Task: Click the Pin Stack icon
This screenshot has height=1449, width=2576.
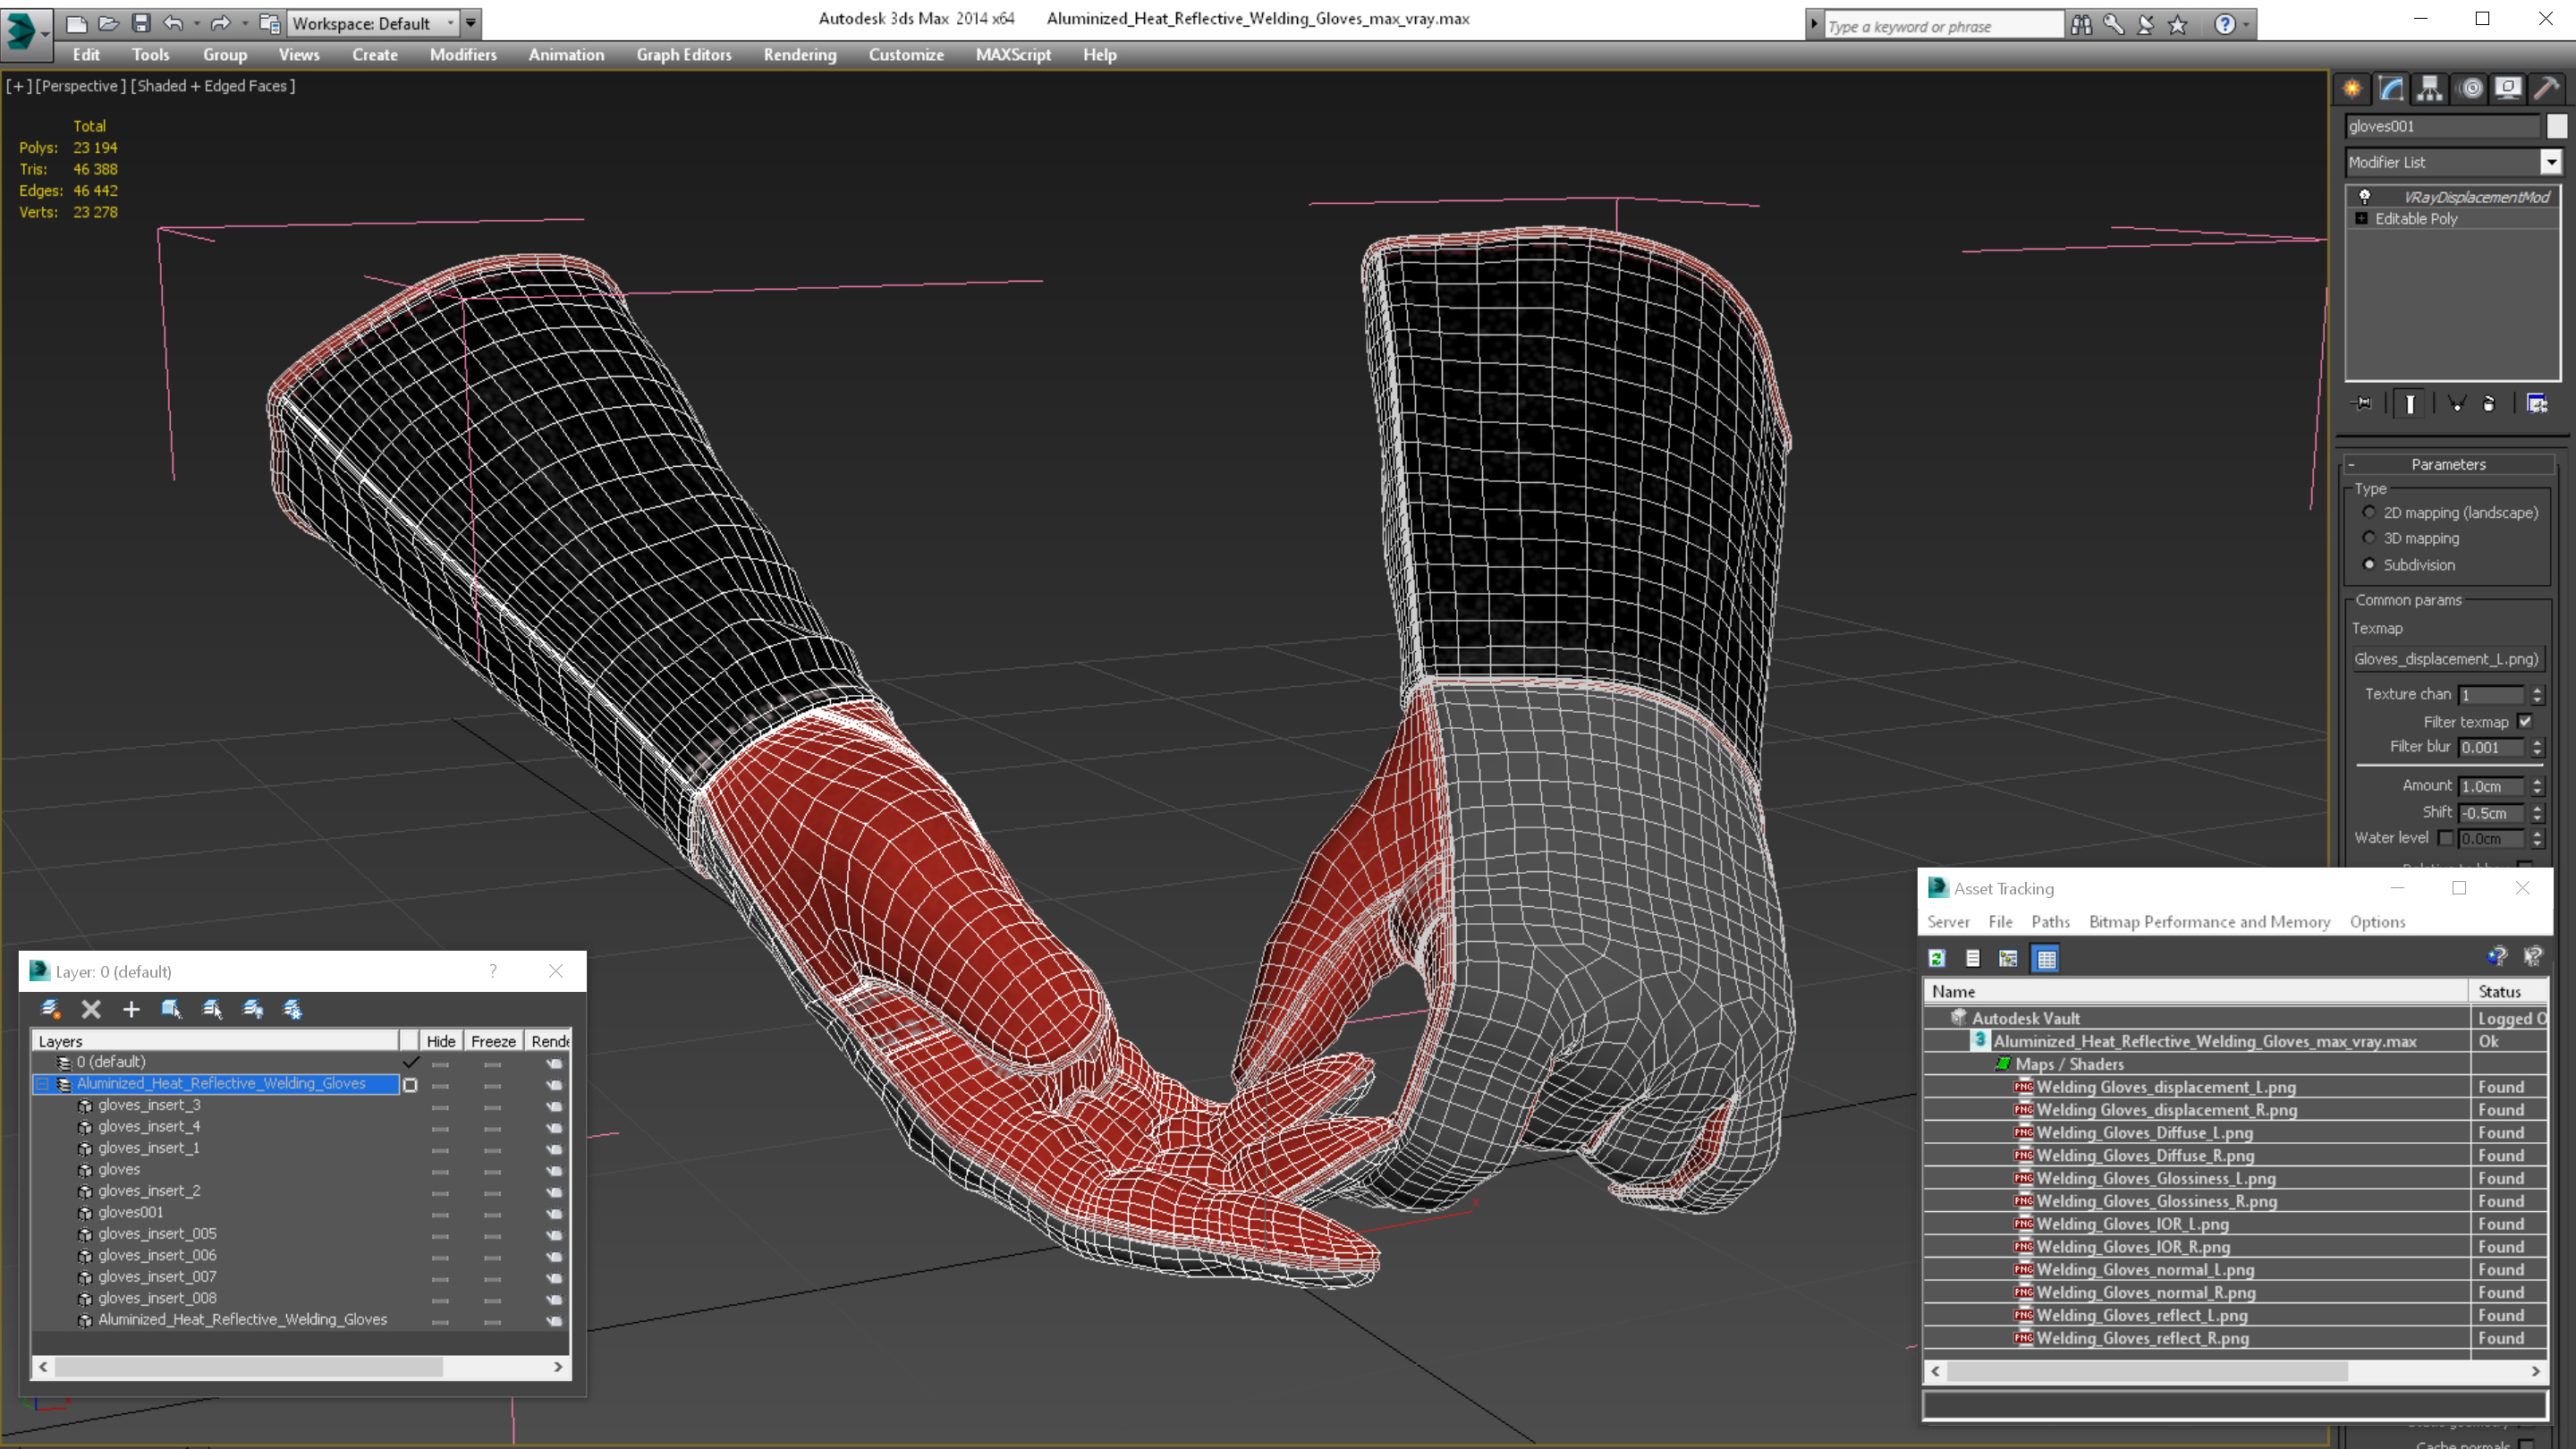Action: 2363,404
